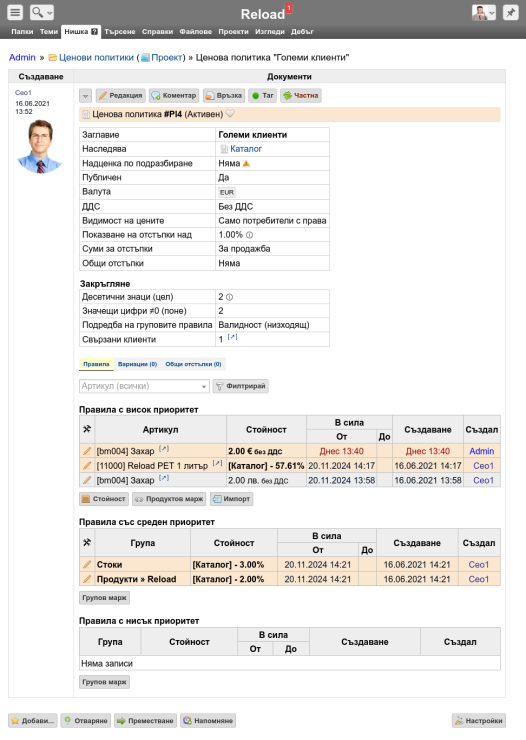
Task: Open Ceo1 author link in Създаване column
Action: point(23,92)
